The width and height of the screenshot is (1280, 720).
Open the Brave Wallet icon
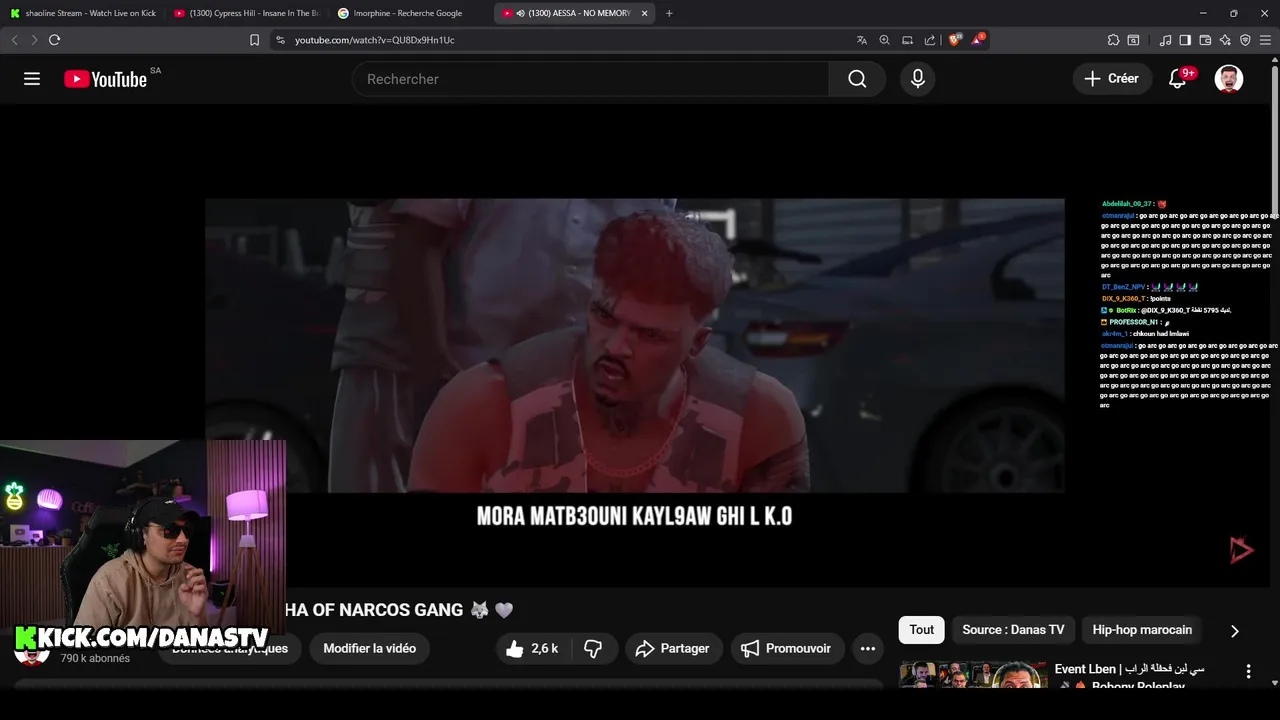click(1205, 40)
